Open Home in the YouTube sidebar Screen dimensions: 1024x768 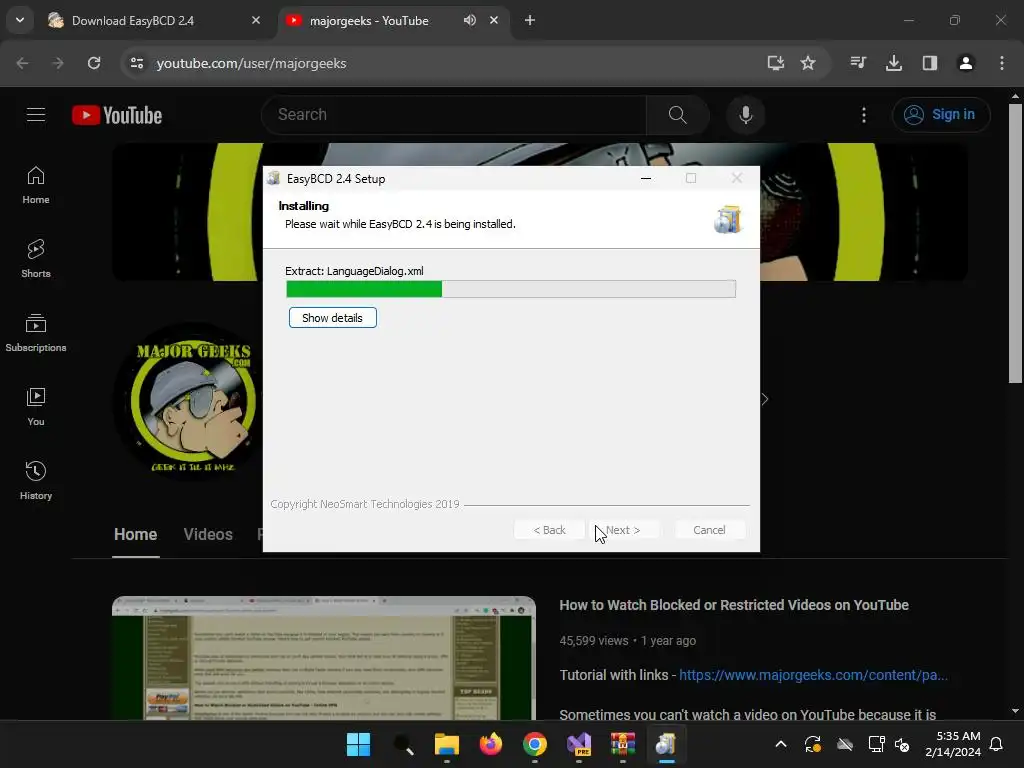pyautogui.click(x=36, y=185)
